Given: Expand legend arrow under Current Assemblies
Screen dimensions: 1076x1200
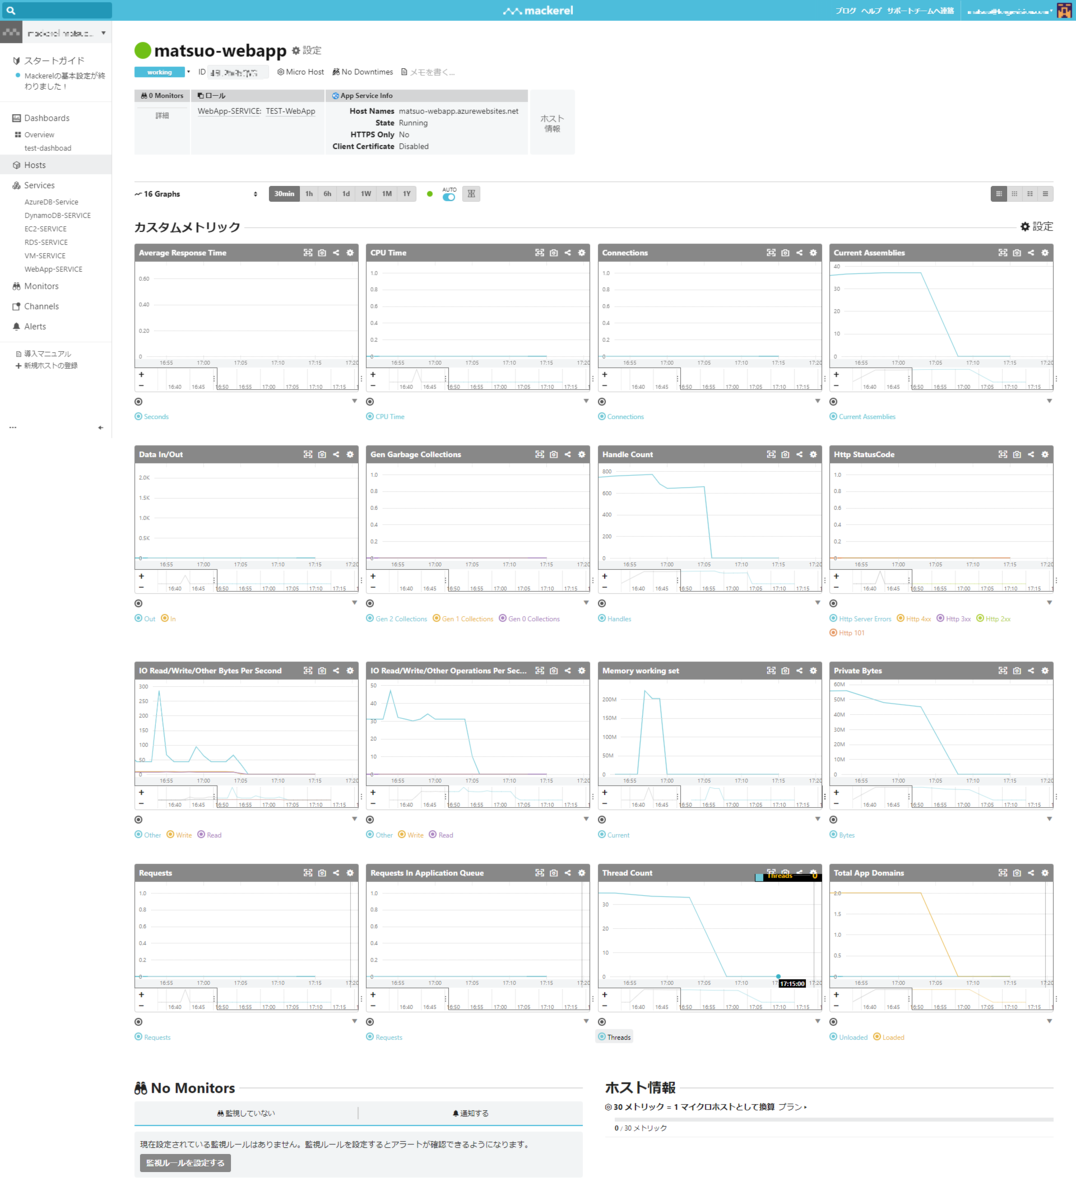Looking at the screenshot, I should [1049, 402].
